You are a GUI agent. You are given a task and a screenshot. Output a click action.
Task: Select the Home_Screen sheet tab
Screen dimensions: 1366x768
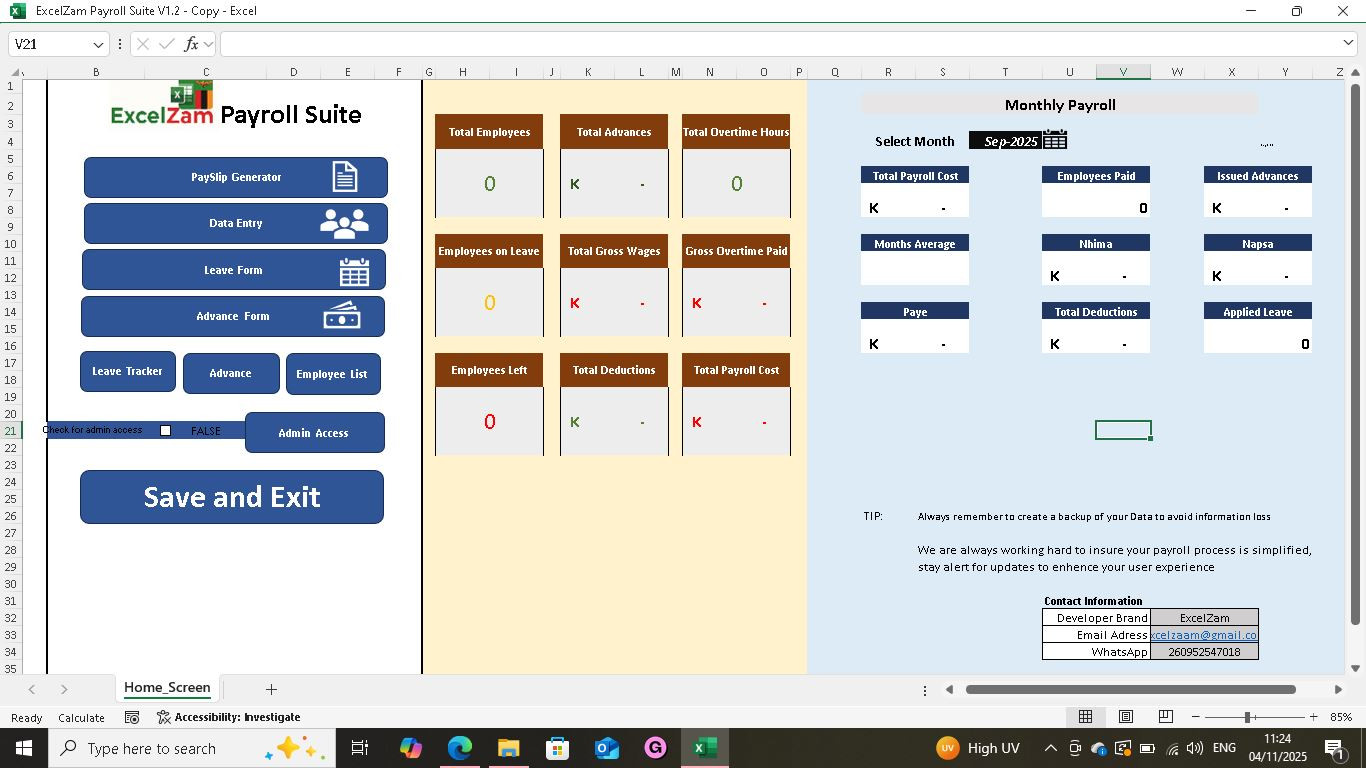tap(166, 688)
